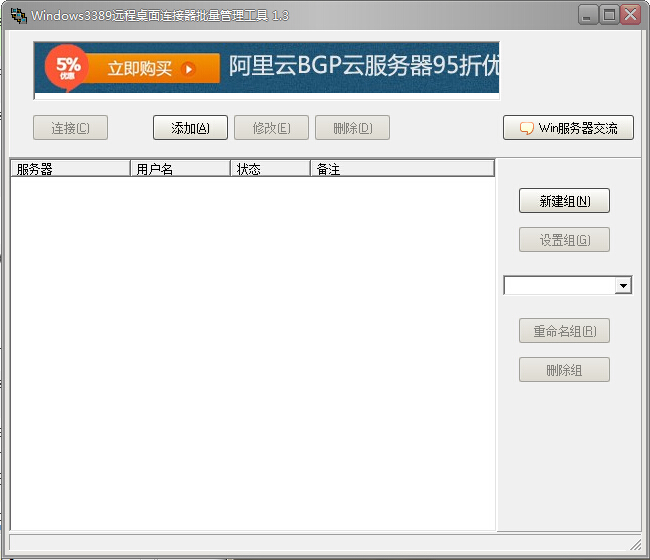Viewport: 650px width, 560px height.
Task: Click the 连接(C) button
Action: tap(70, 128)
